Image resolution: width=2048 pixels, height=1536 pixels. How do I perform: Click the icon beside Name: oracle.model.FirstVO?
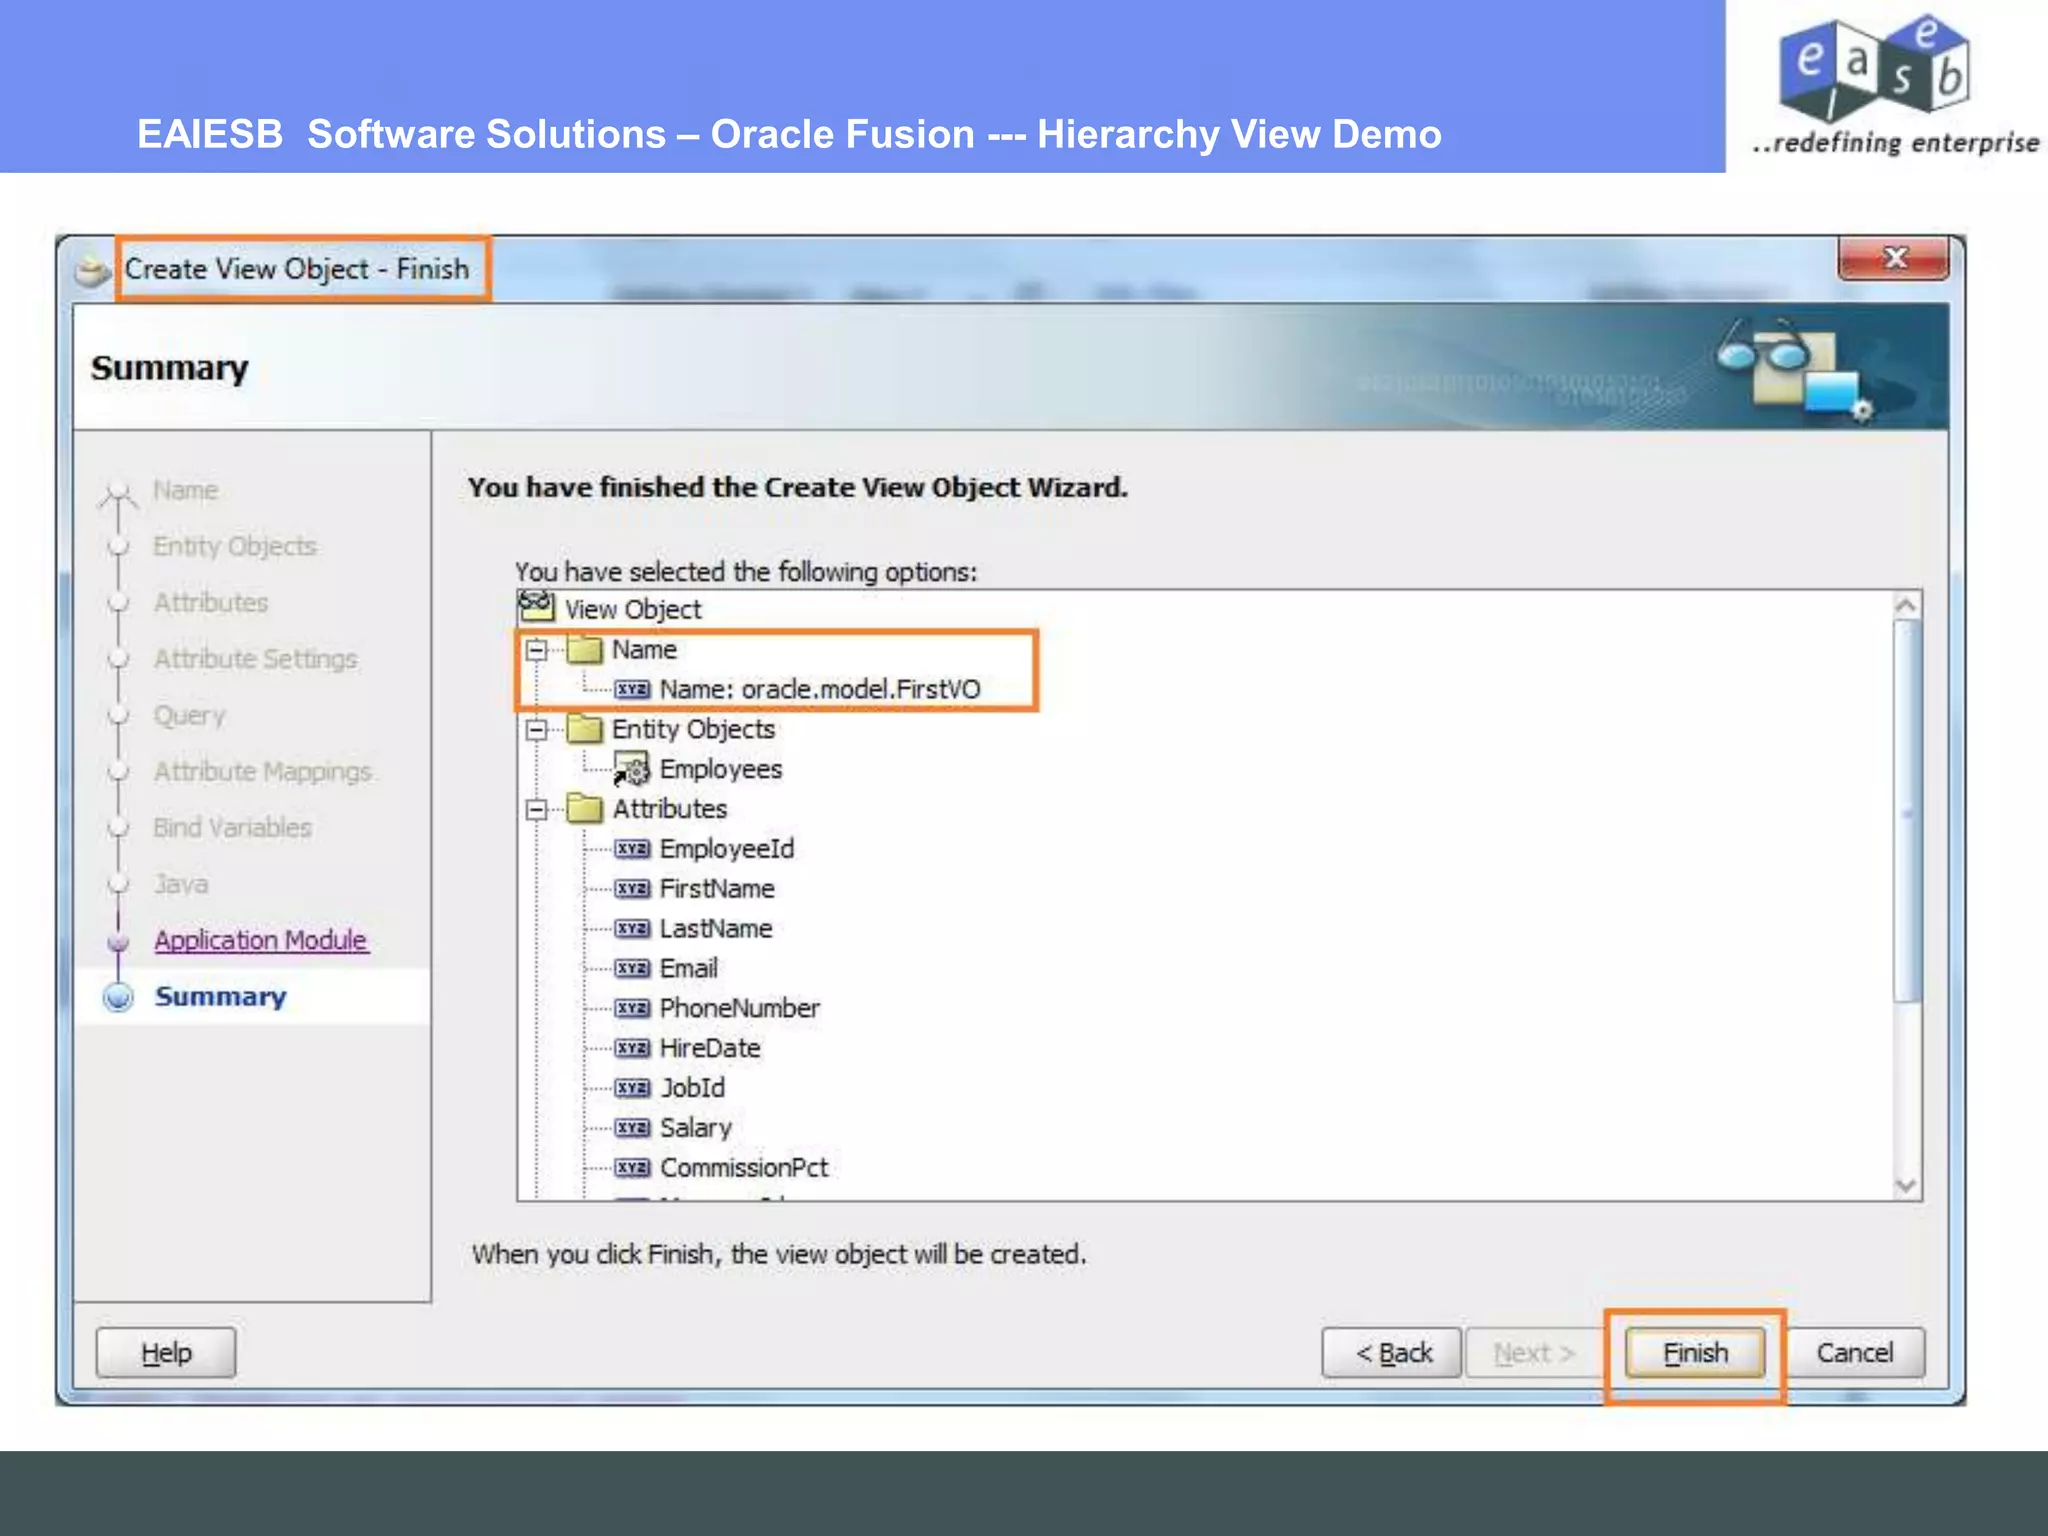(632, 689)
